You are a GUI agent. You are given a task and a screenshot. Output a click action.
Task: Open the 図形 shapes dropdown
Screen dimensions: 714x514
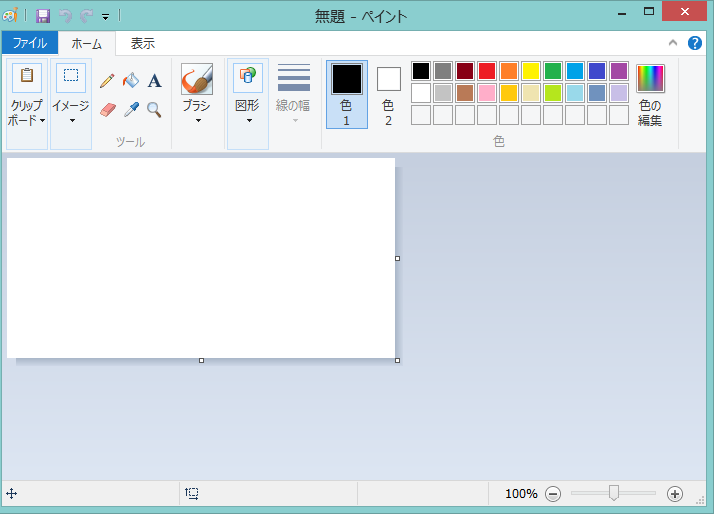(248, 104)
